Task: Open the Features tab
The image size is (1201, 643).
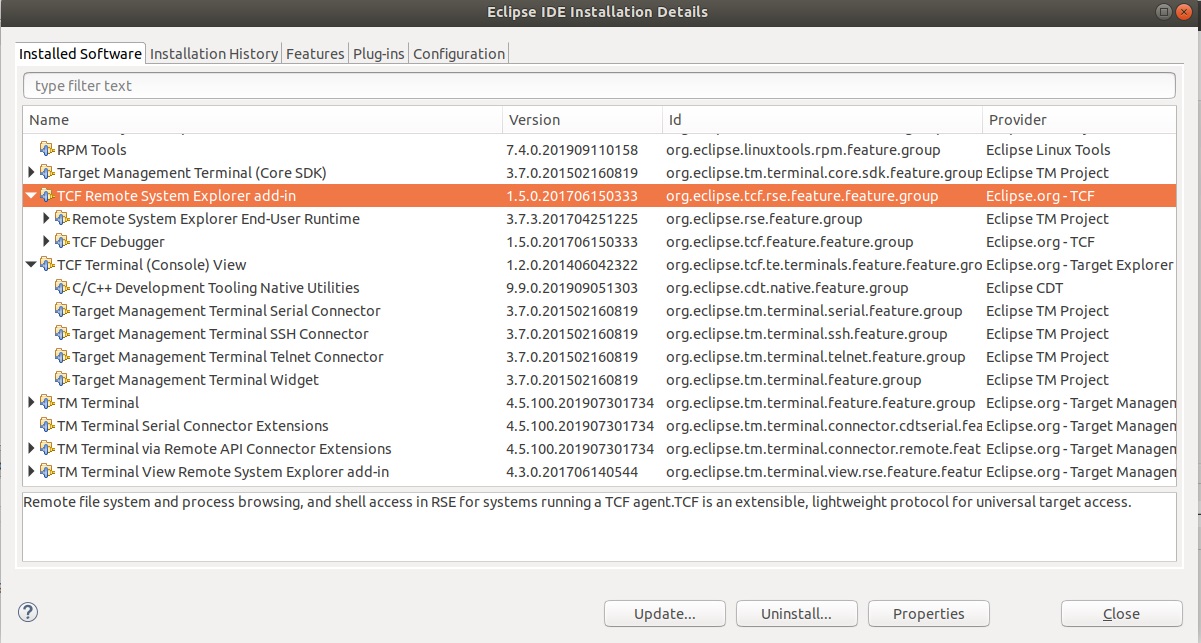Action: 315,54
